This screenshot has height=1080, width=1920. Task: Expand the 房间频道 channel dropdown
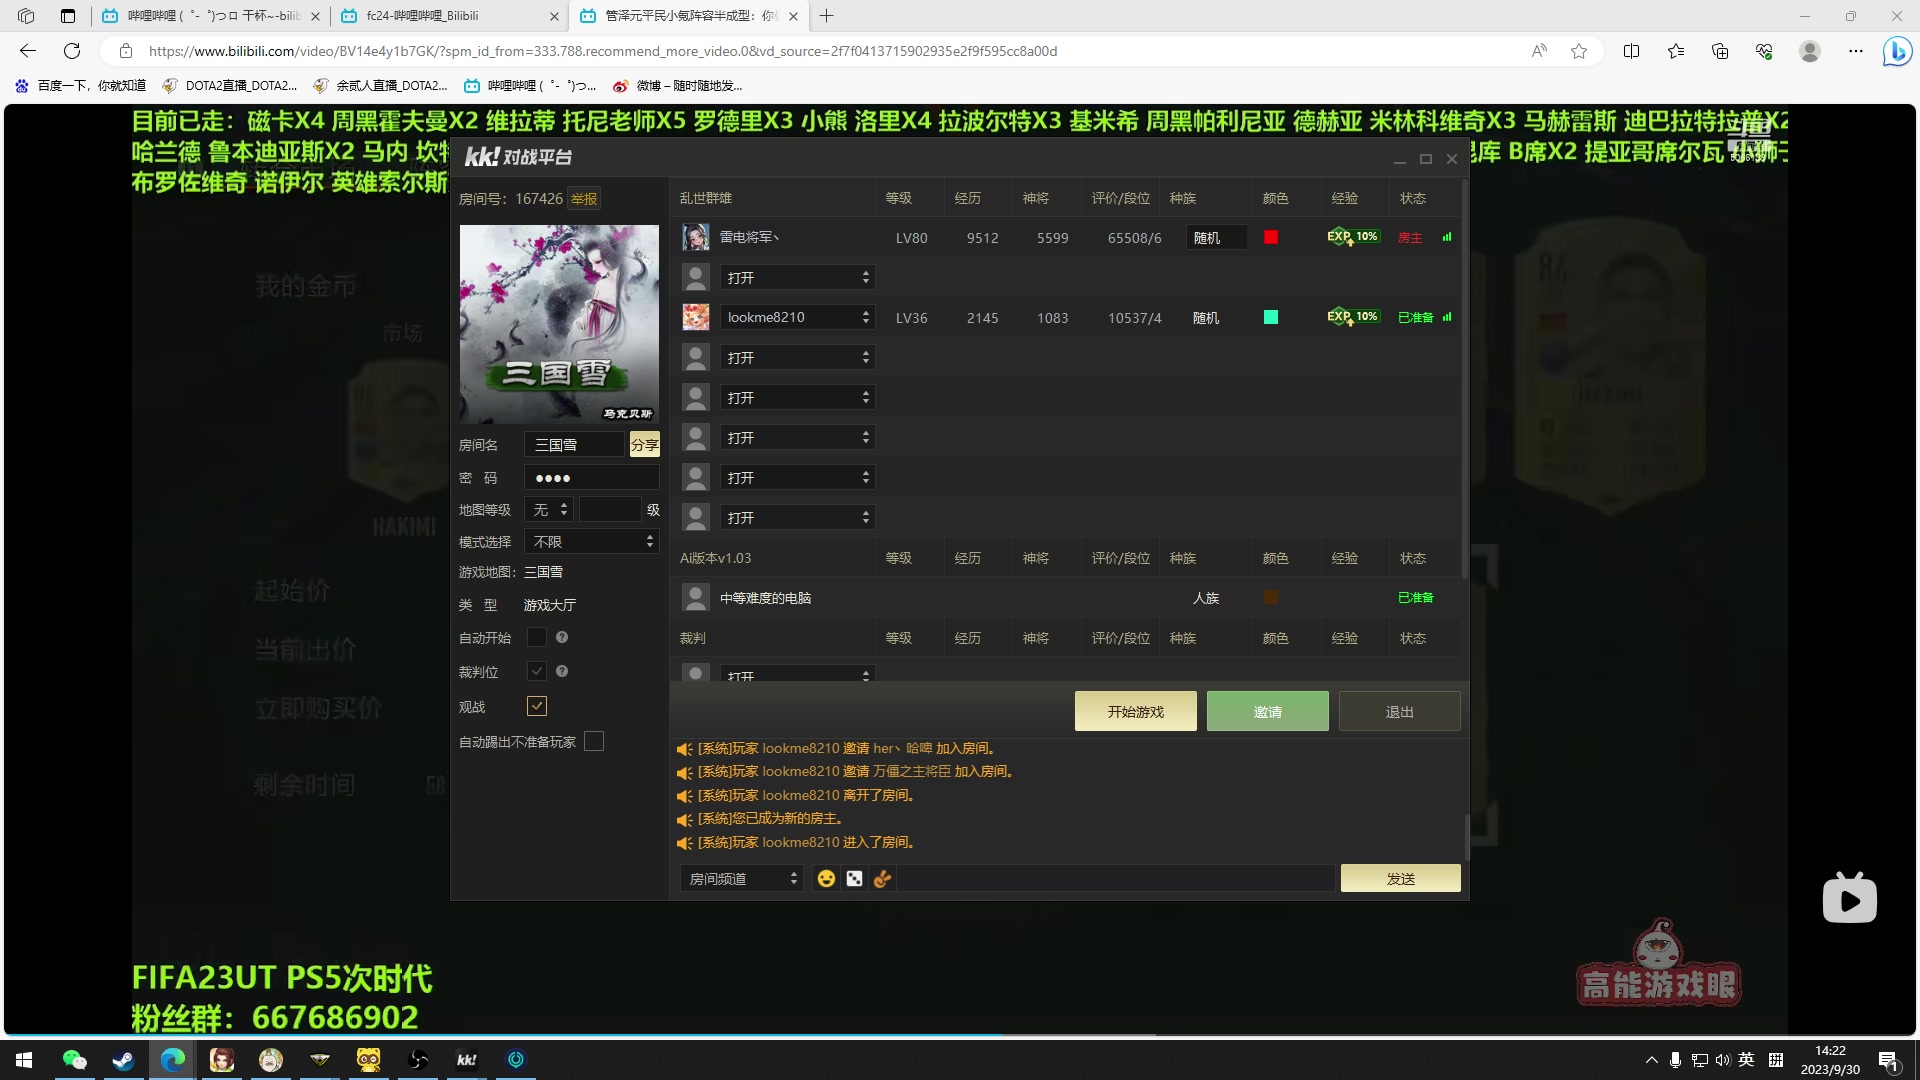742,878
